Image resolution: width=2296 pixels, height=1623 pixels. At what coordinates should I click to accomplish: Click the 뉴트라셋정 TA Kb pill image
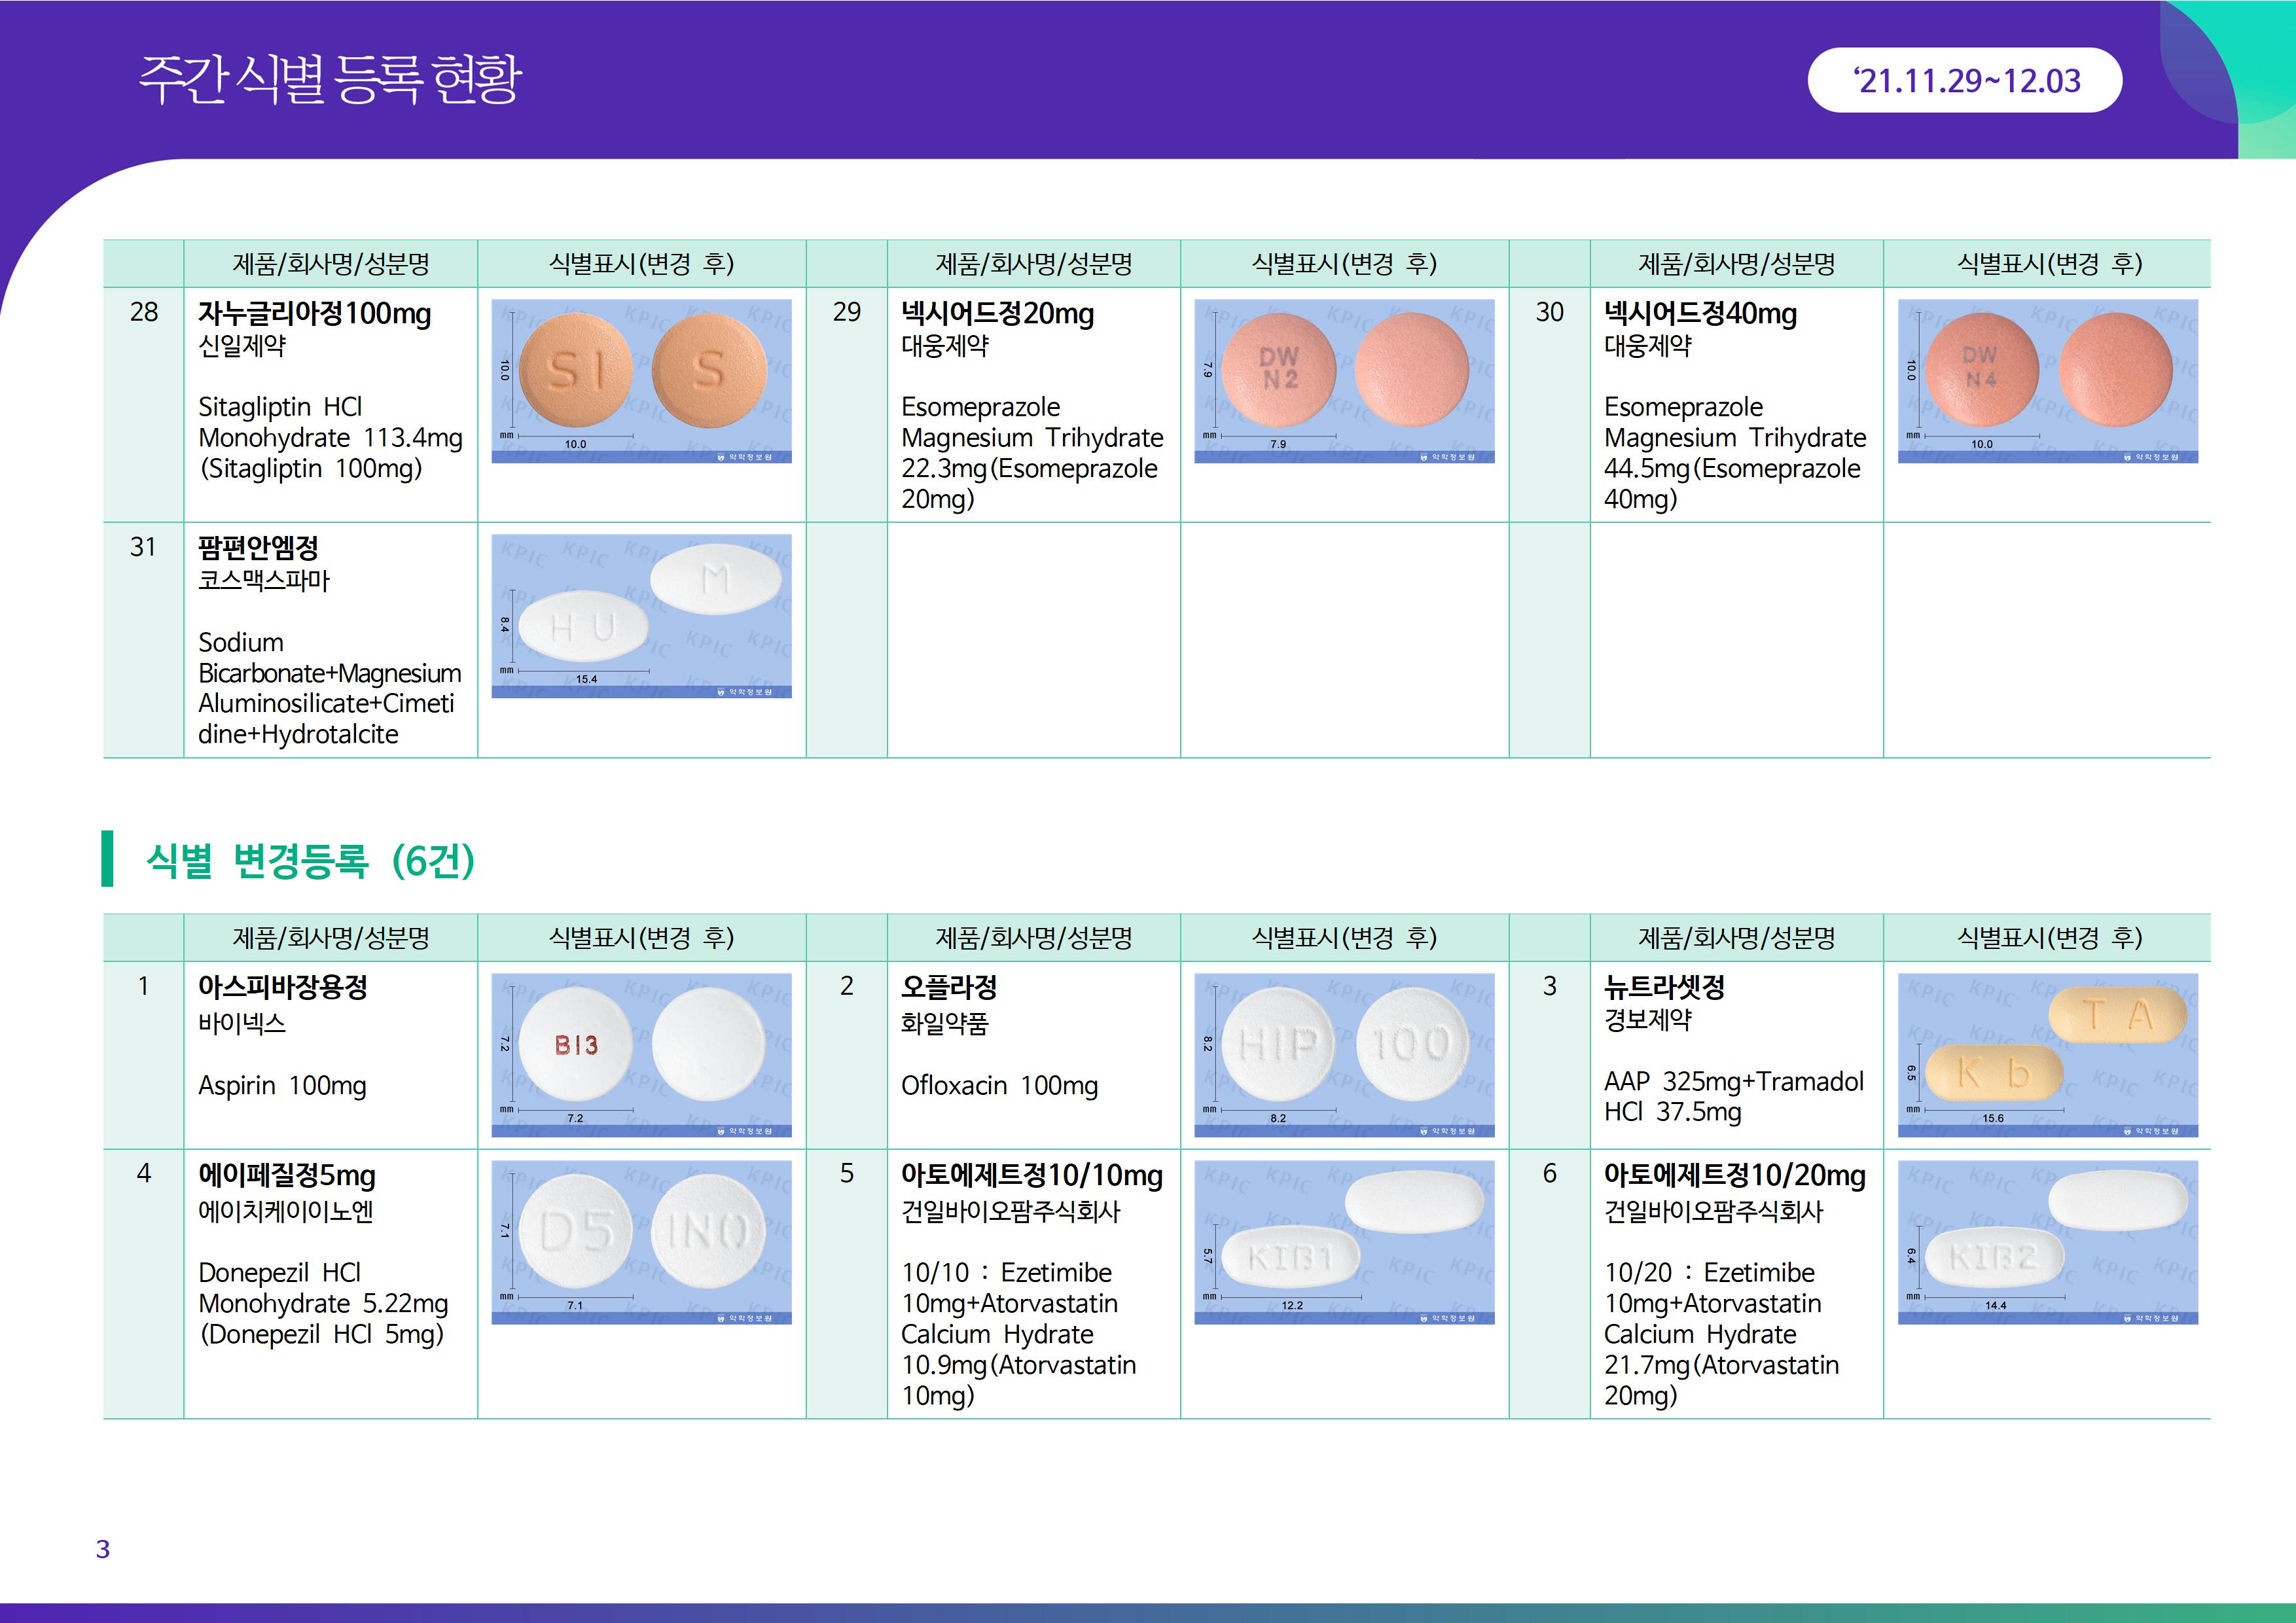tap(2047, 1054)
